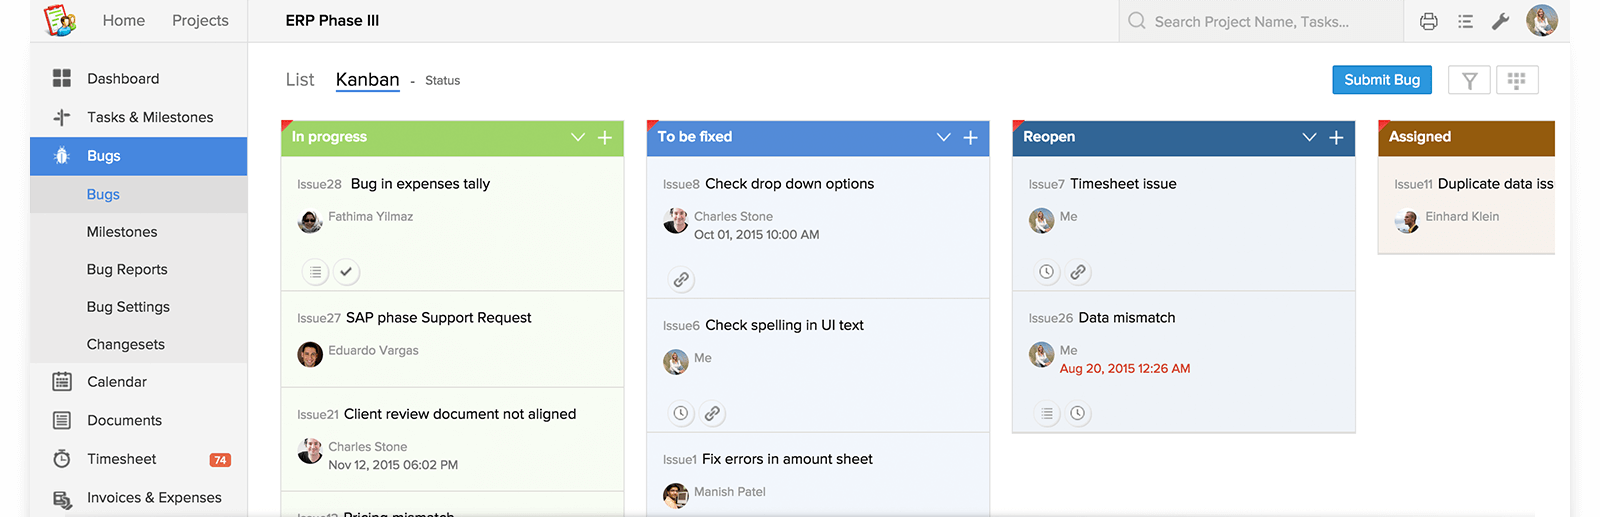Select the Kanban view tab

(x=367, y=80)
